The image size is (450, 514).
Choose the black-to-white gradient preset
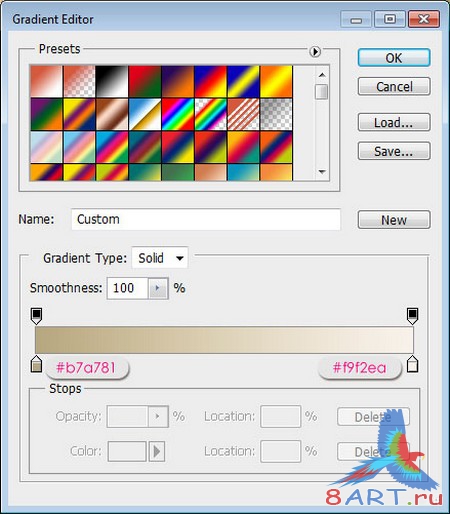112,81
